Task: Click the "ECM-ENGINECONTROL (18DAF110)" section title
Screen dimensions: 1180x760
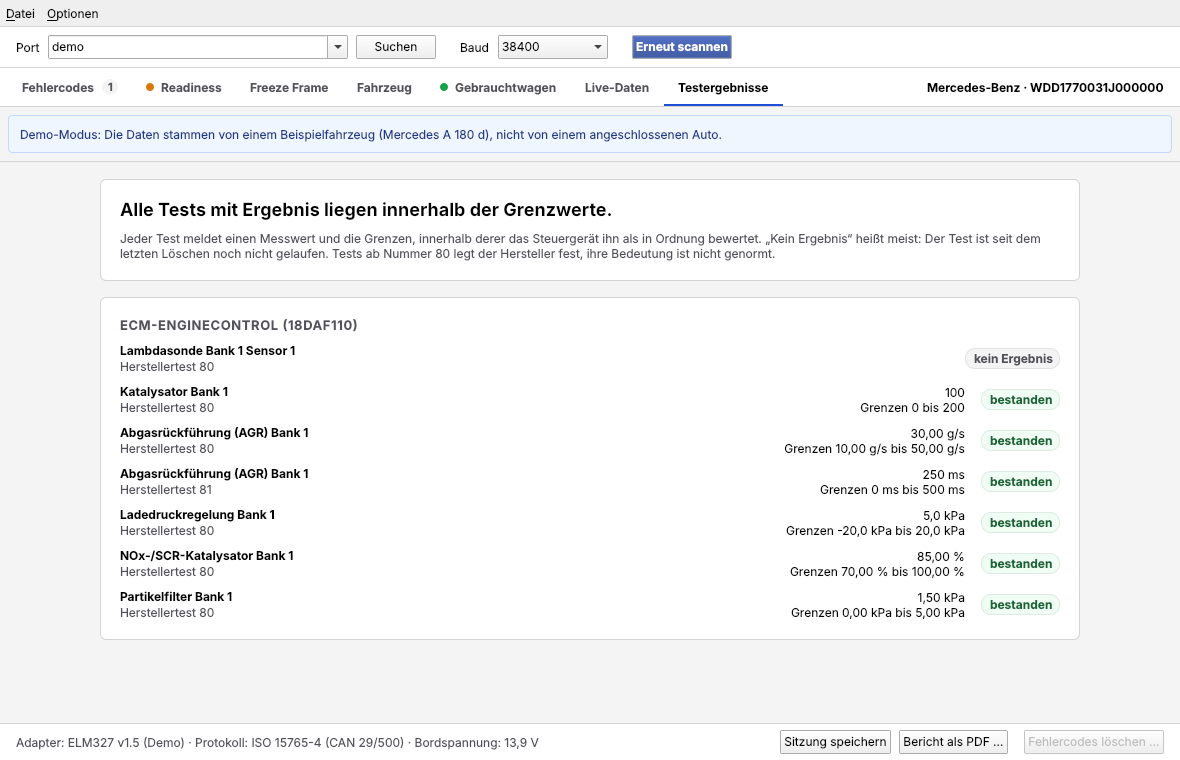Action: coord(239,325)
